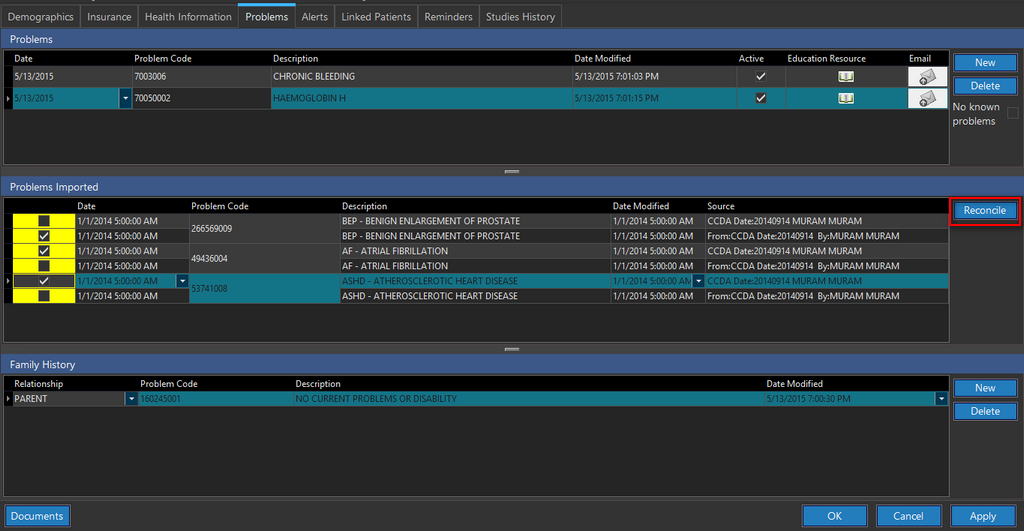Switch to the Alerts tab

click(x=314, y=17)
